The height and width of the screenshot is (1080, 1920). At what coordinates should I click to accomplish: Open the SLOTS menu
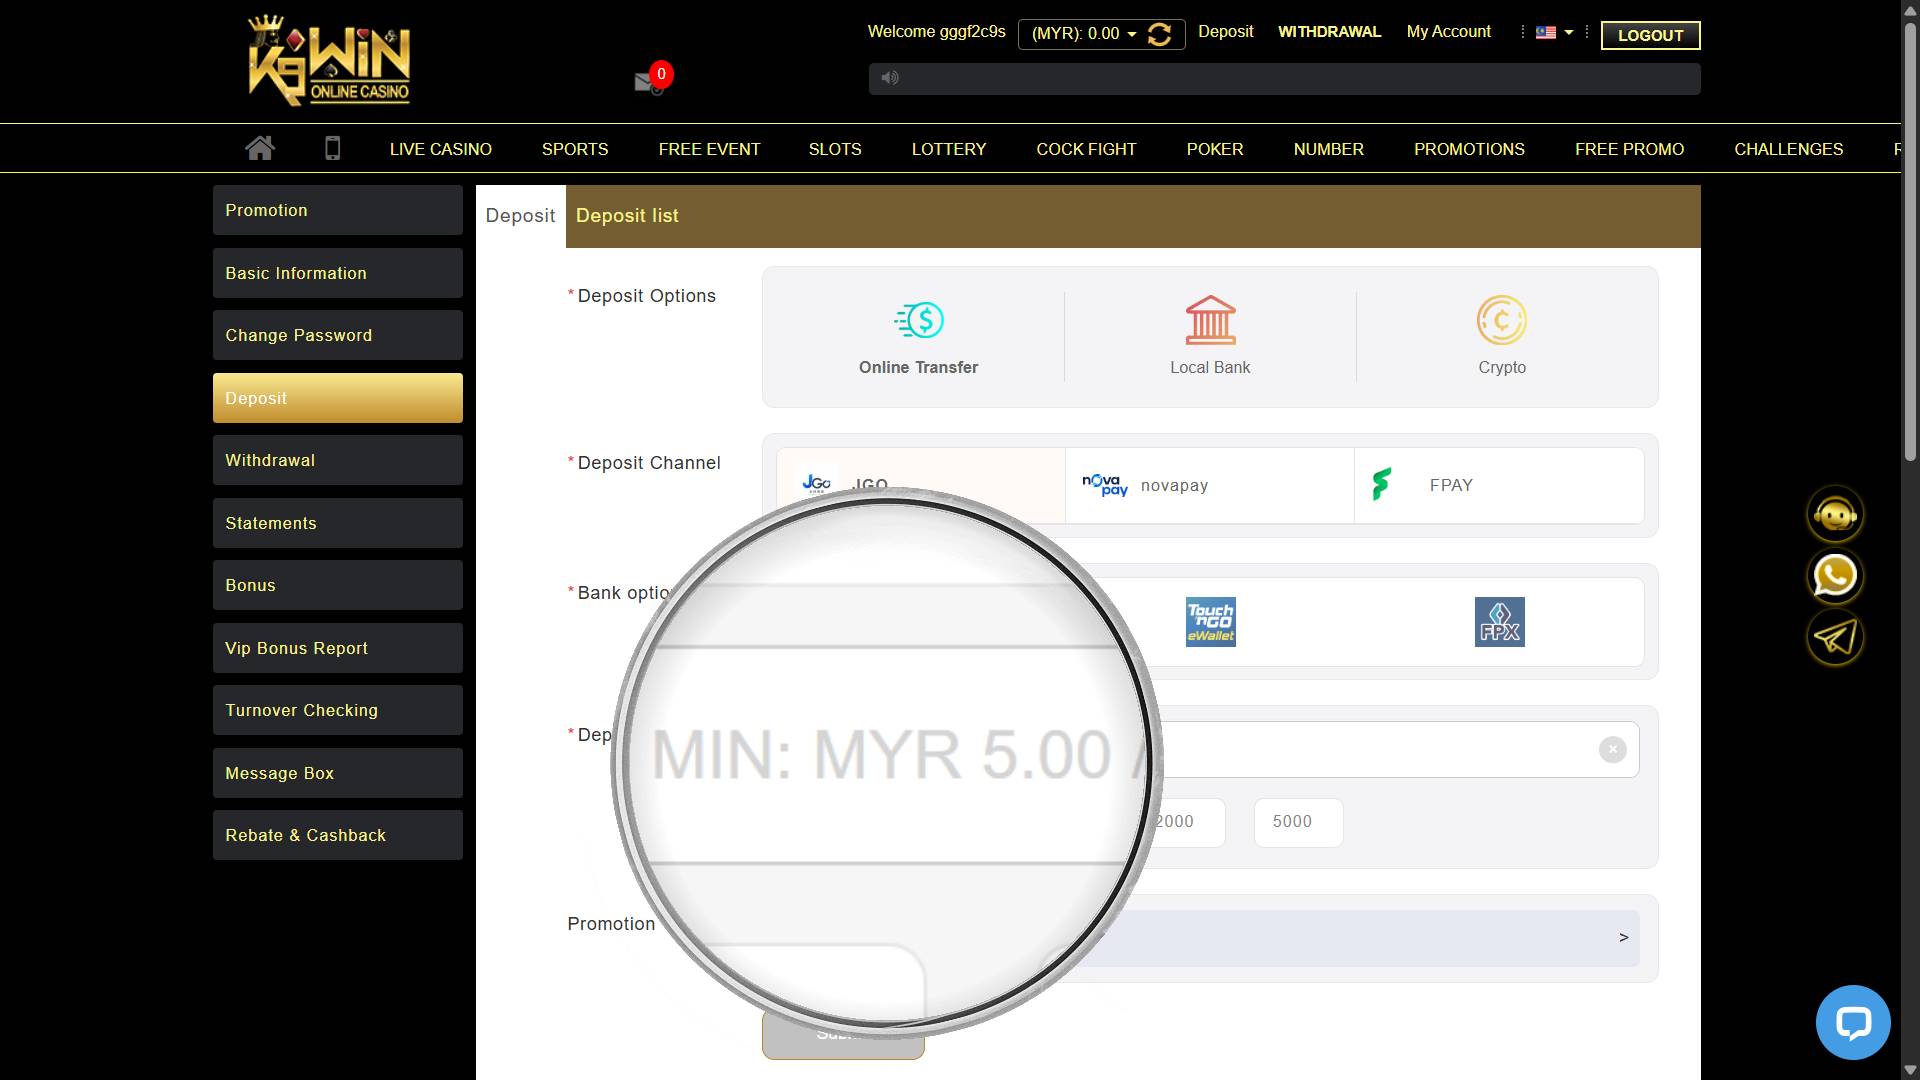pyautogui.click(x=835, y=149)
